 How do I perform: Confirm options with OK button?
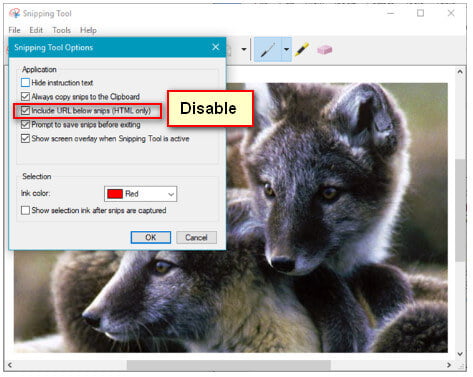tap(151, 237)
